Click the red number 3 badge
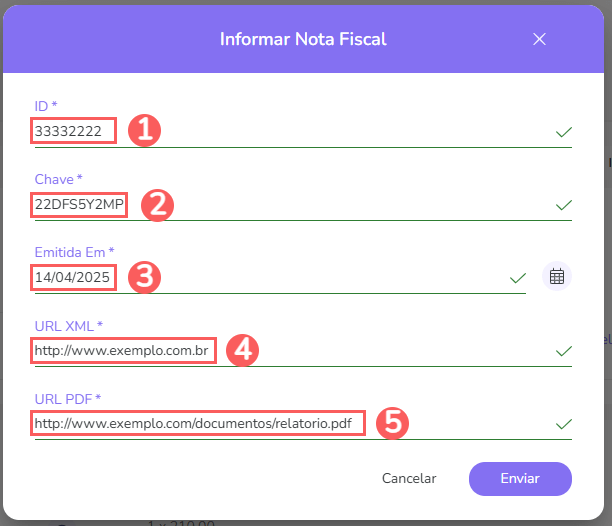This screenshot has height=526, width=612. [x=146, y=277]
